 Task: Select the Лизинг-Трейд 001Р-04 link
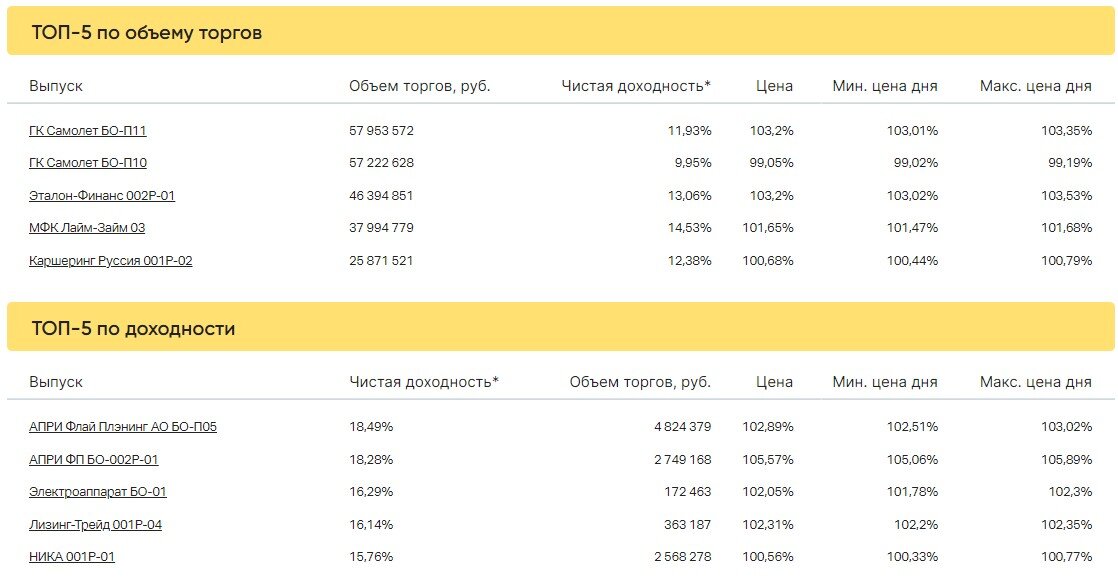96,524
